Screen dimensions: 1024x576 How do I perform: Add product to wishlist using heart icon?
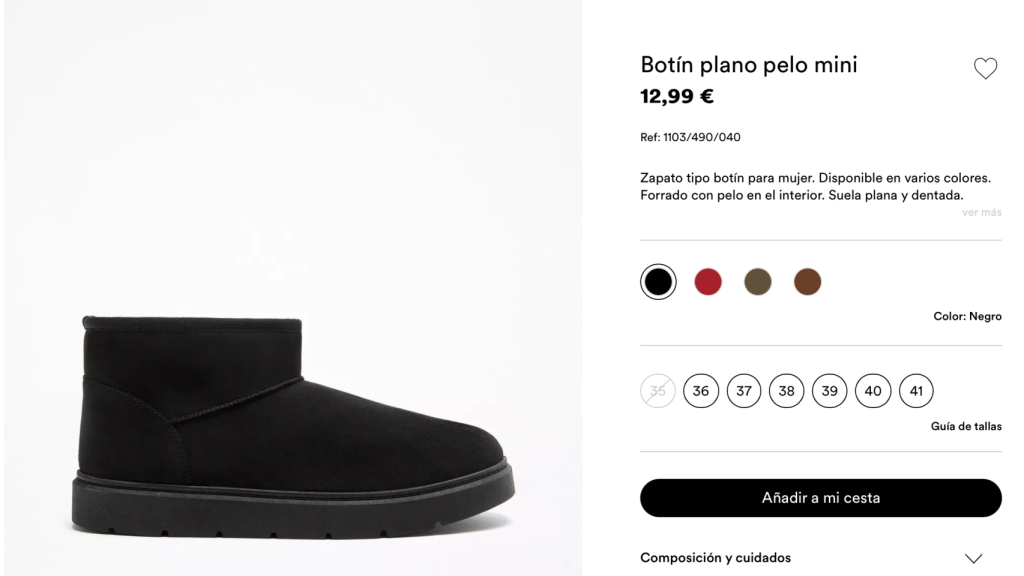tap(986, 68)
